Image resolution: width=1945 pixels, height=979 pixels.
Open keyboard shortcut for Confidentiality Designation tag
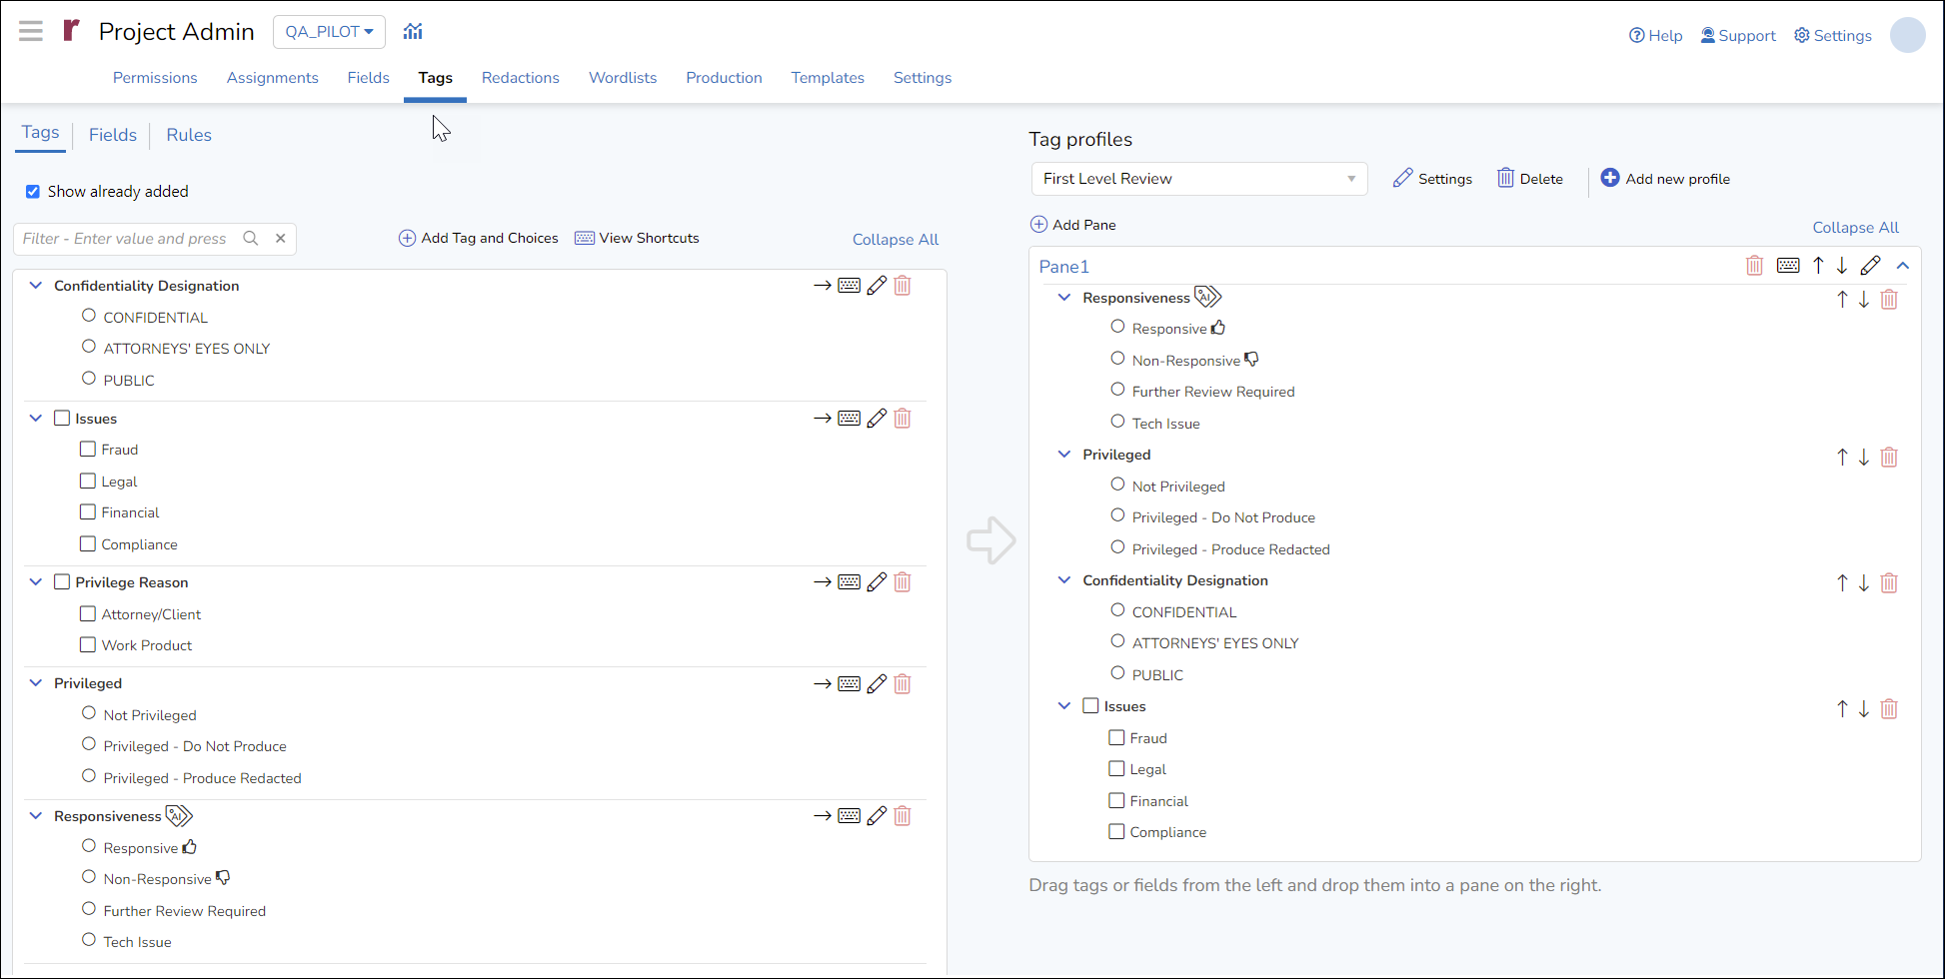coord(849,285)
